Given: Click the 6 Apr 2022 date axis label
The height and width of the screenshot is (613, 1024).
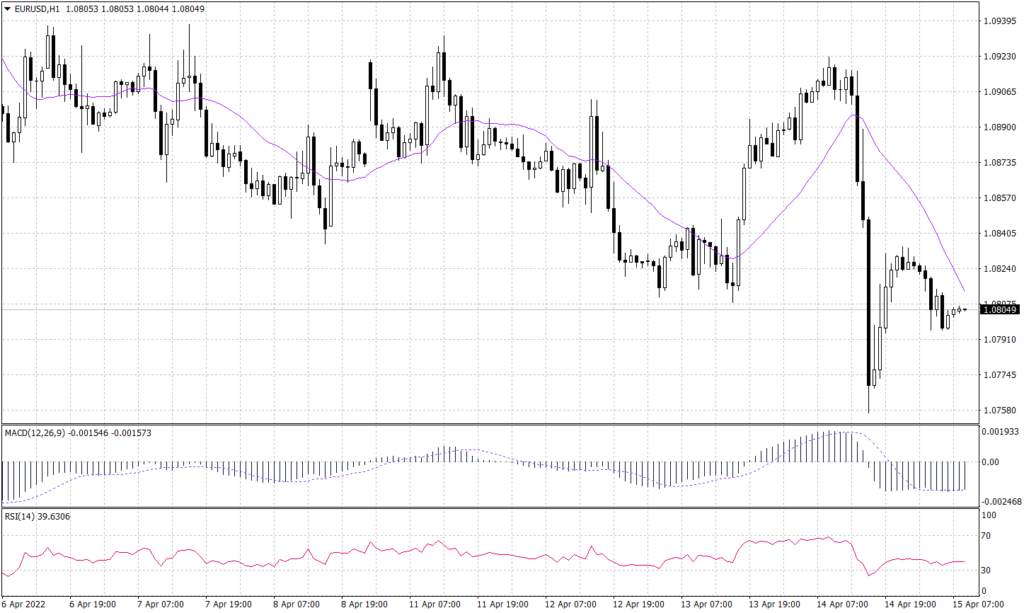Looking at the screenshot, I should pyautogui.click(x=23, y=604).
